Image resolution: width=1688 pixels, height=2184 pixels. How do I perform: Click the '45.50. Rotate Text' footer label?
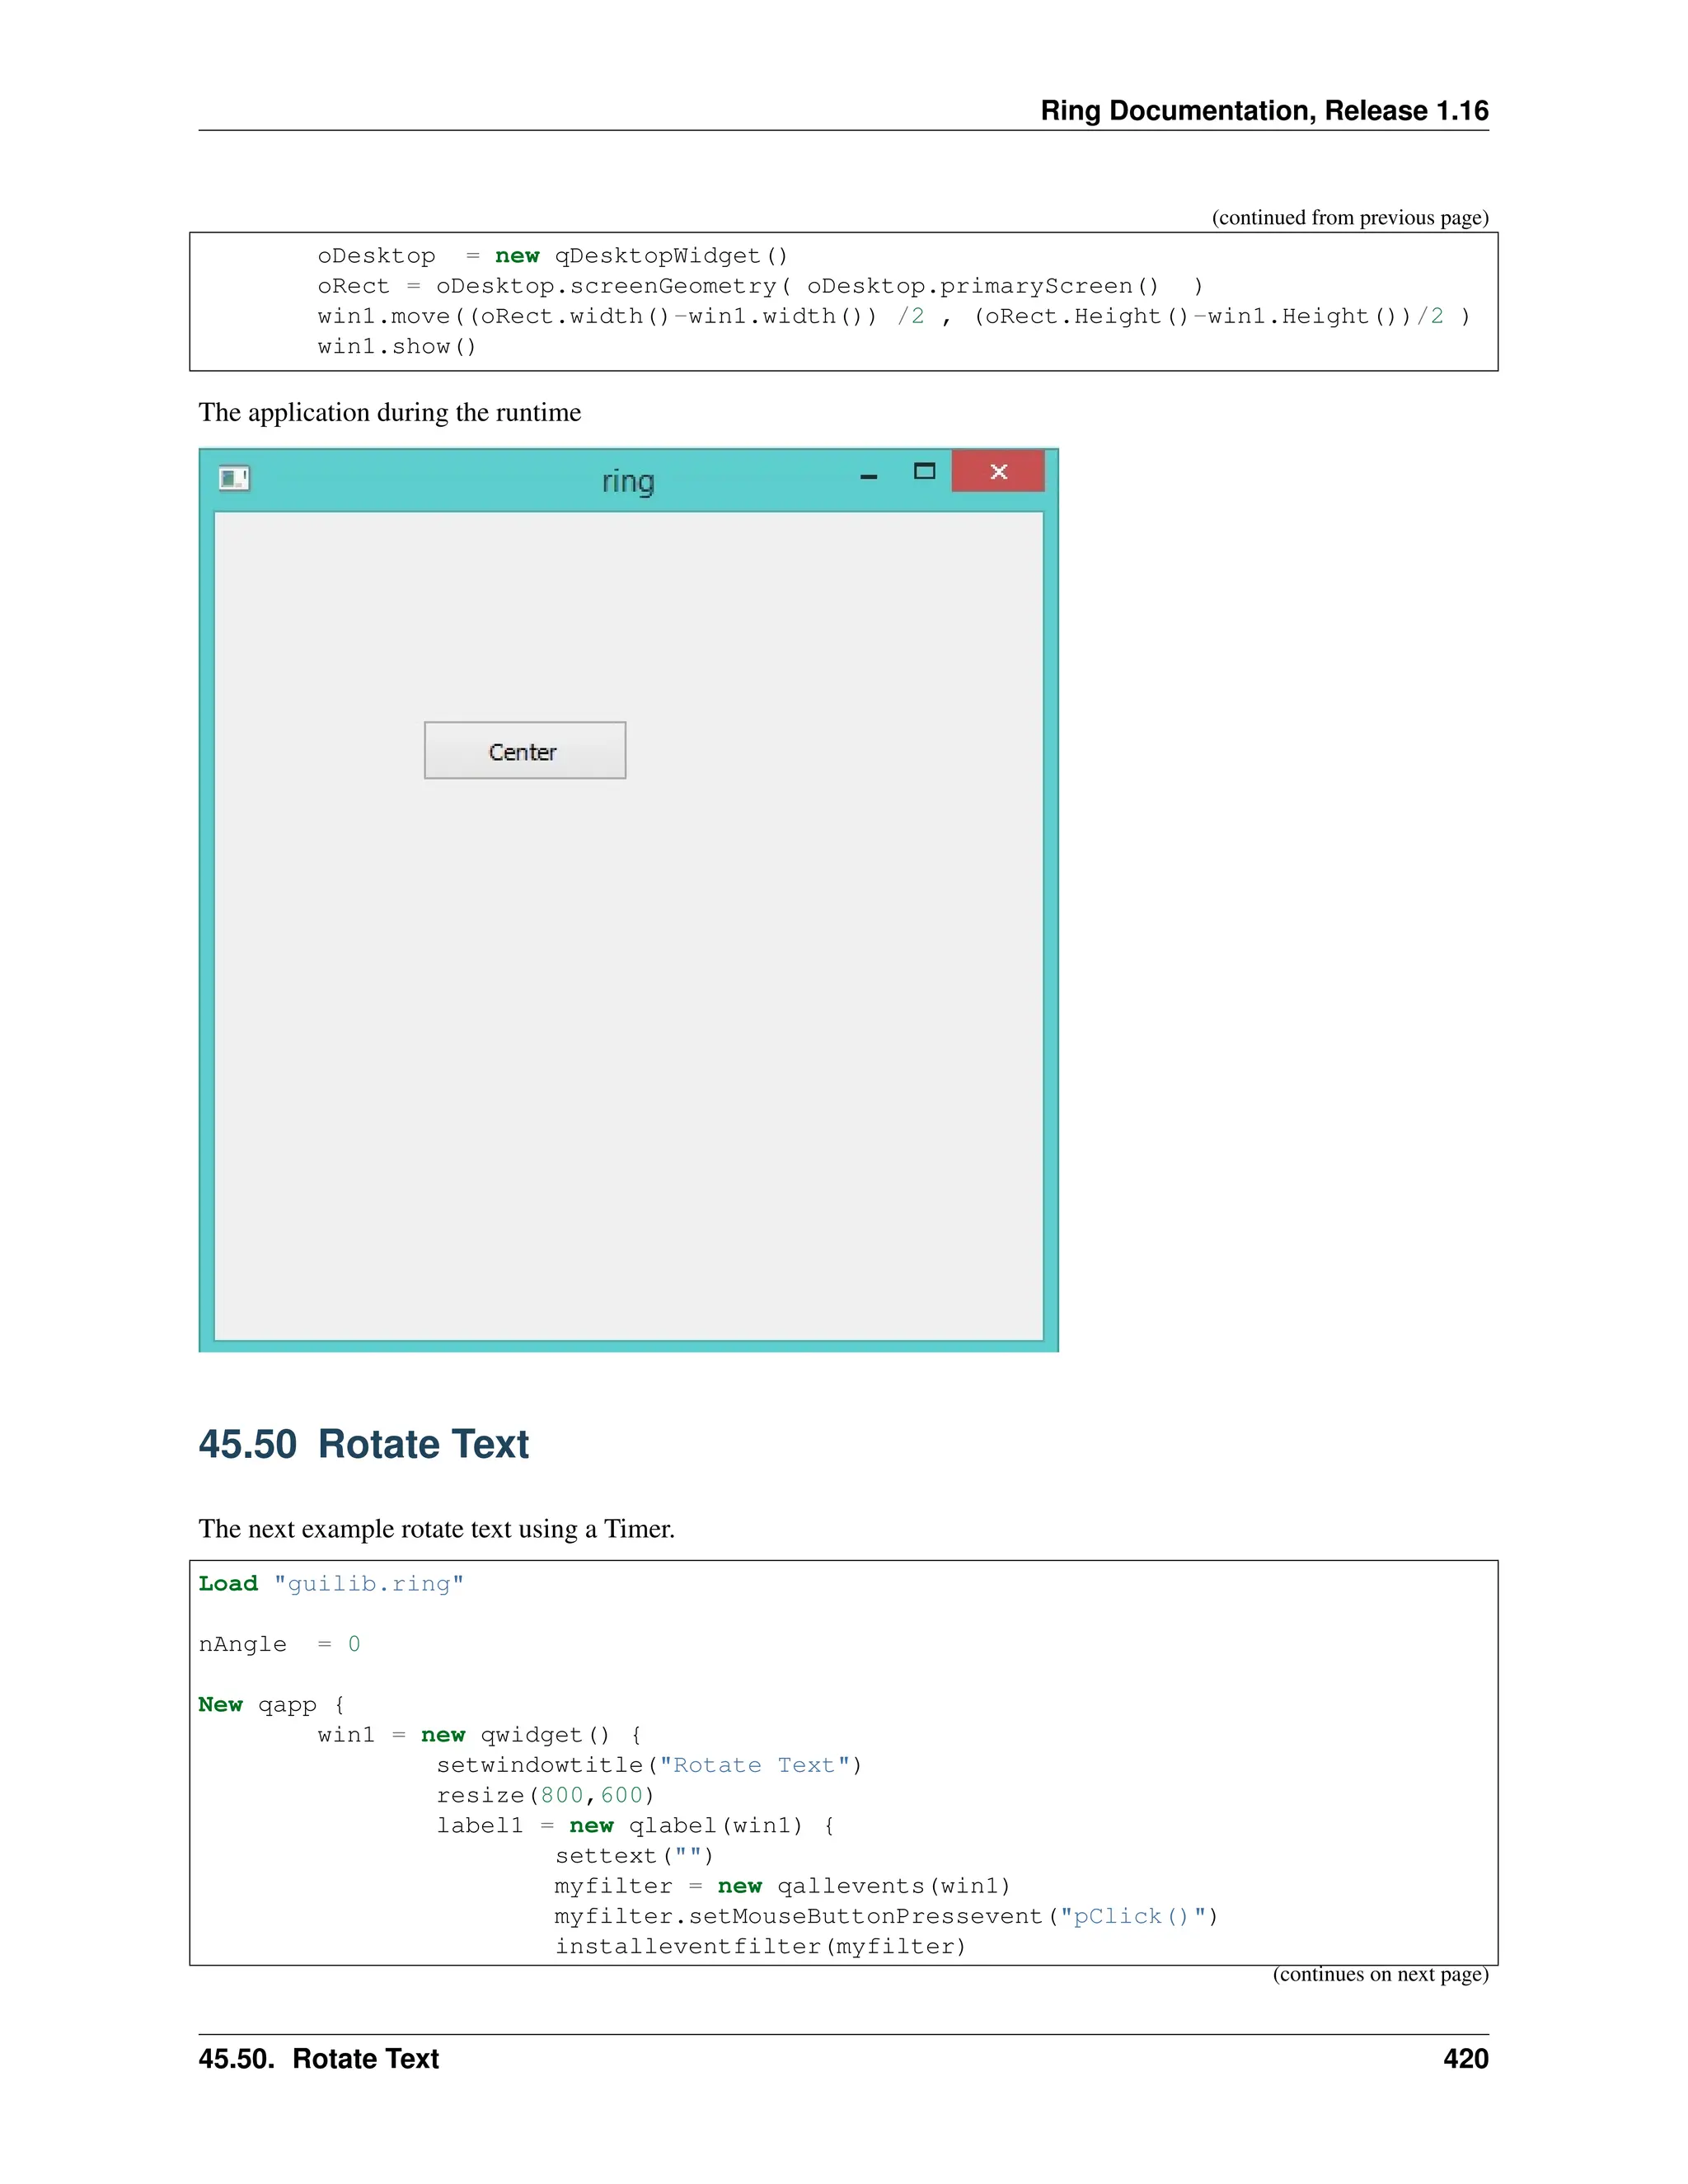(x=318, y=2058)
